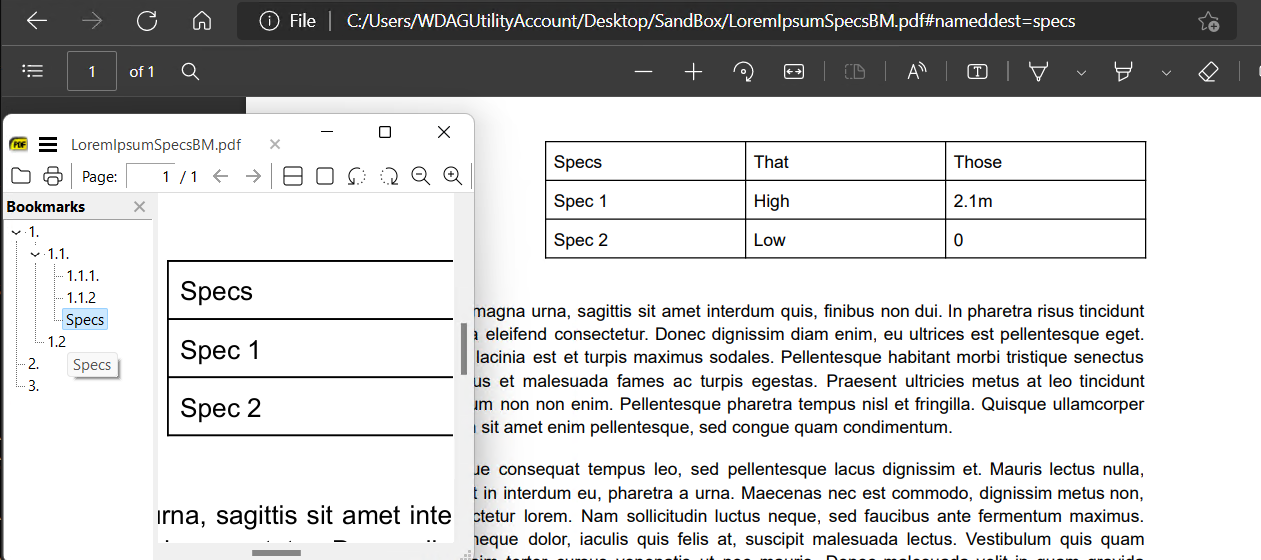Select bookmark 2.

point(34,364)
